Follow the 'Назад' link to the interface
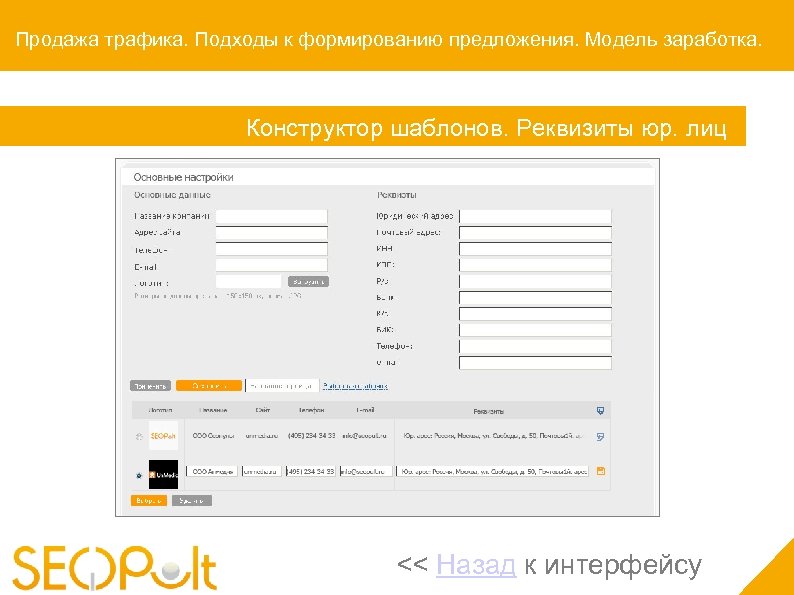Viewport: 794px width, 595px height. click(x=475, y=564)
